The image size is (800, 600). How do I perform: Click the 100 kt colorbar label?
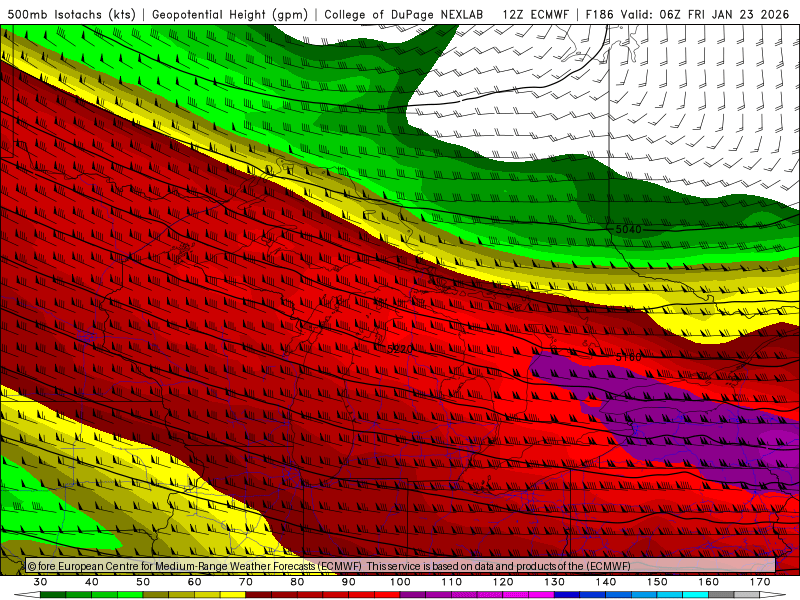pos(400,582)
